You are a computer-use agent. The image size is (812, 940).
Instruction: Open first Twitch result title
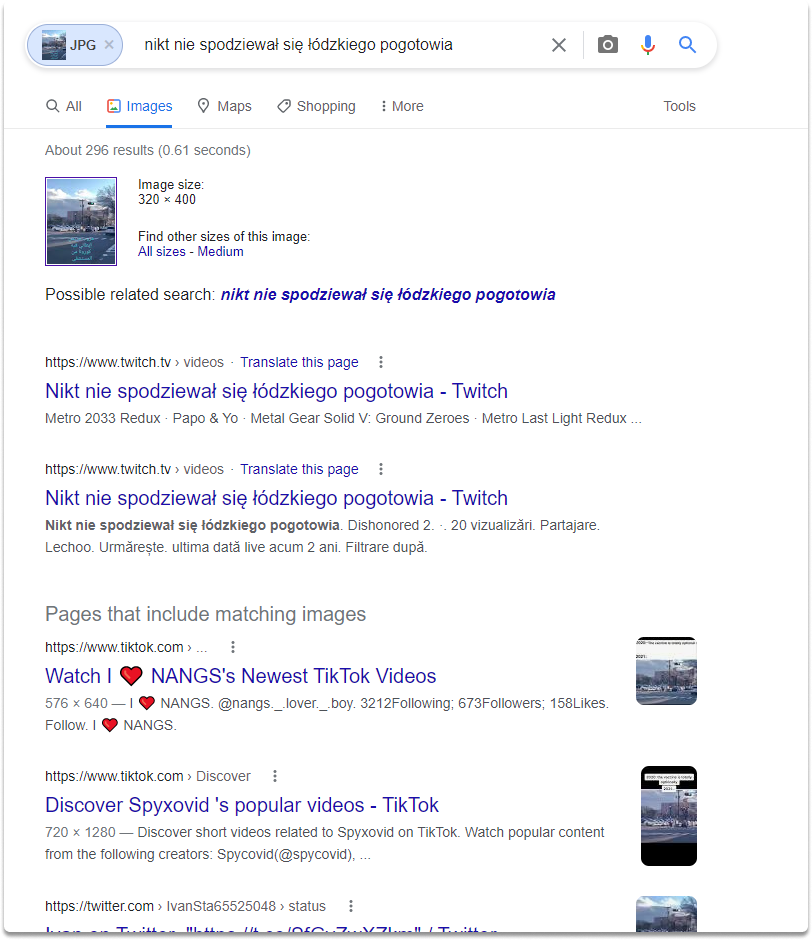[276, 391]
